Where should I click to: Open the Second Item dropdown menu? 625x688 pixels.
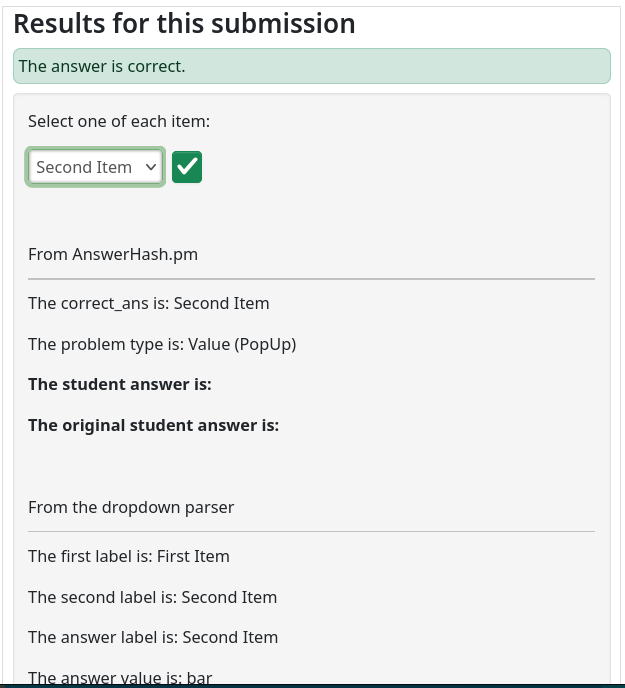pos(95,167)
